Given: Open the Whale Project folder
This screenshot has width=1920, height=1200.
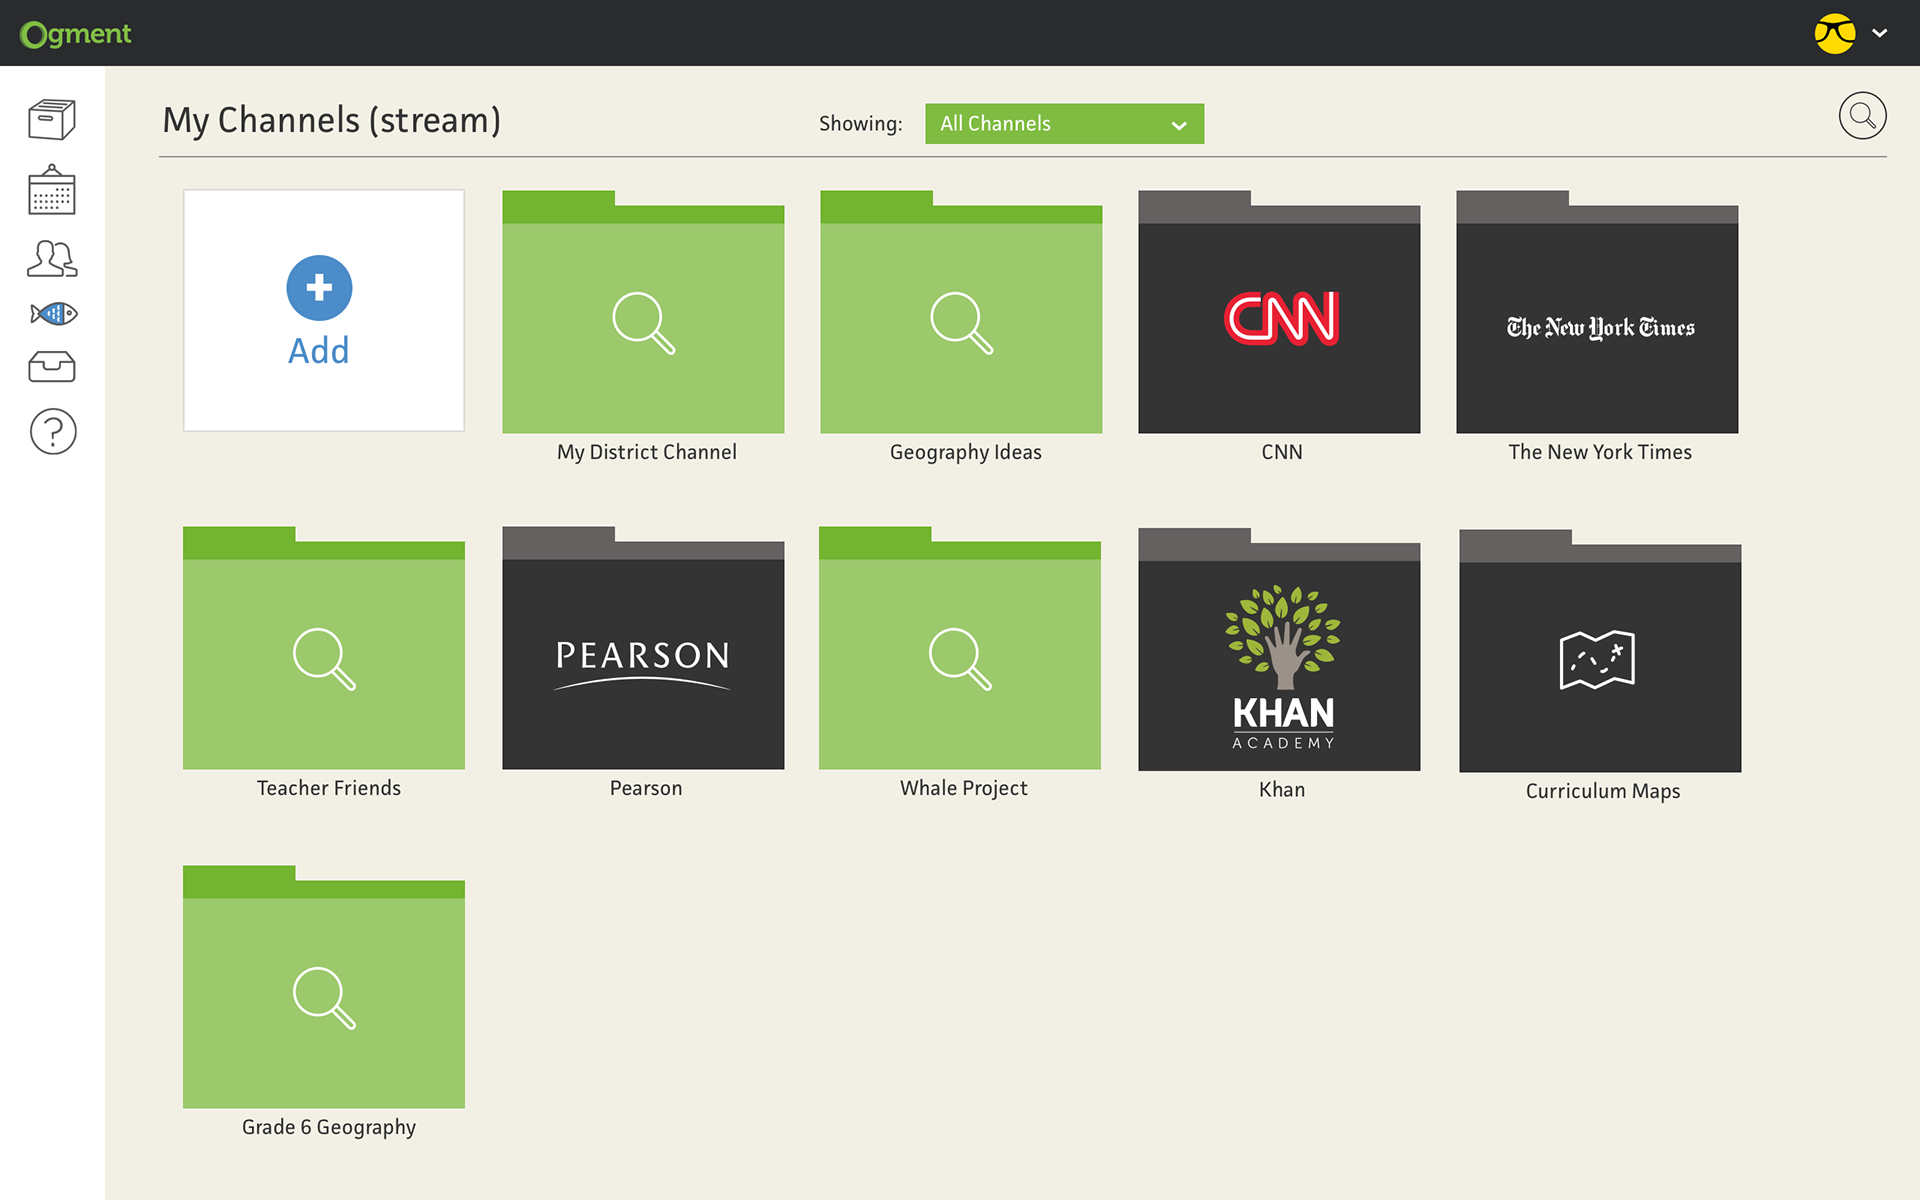Looking at the screenshot, I should (x=960, y=648).
